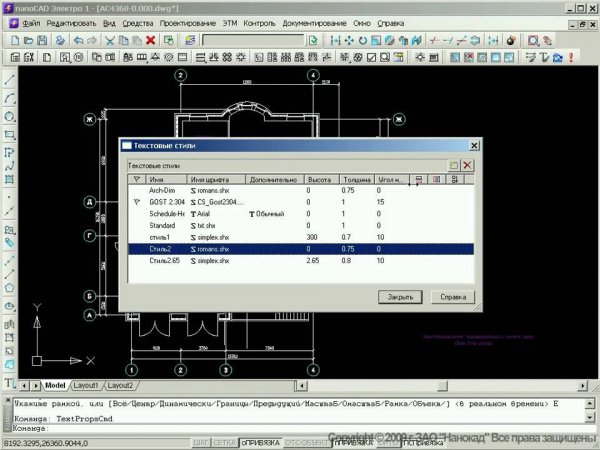Toggle ШАГ snap mode in status bar

pyautogui.click(x=201, y=443)
